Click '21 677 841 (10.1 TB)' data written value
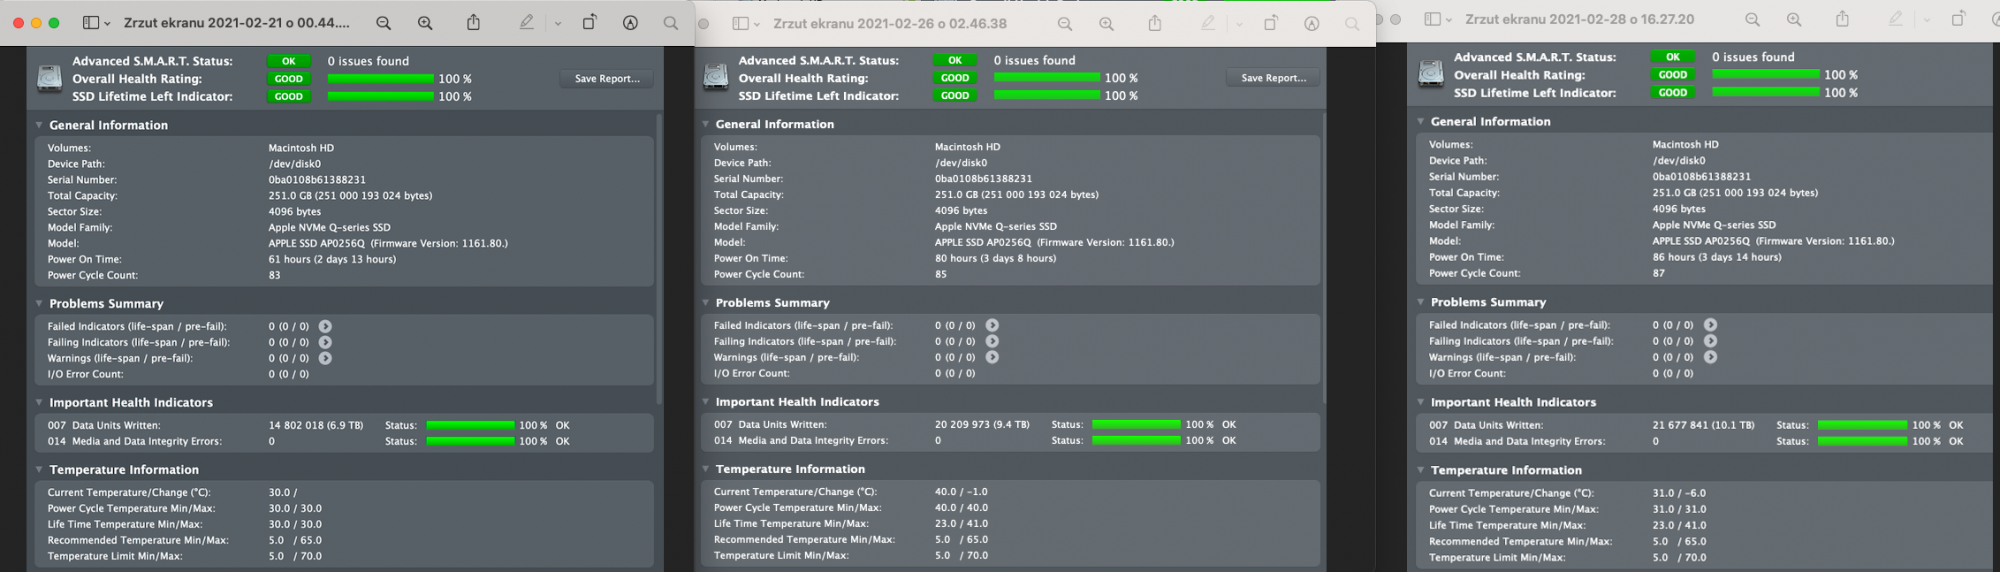This screenshot has width=2000, height=572. pos(1703,425)
